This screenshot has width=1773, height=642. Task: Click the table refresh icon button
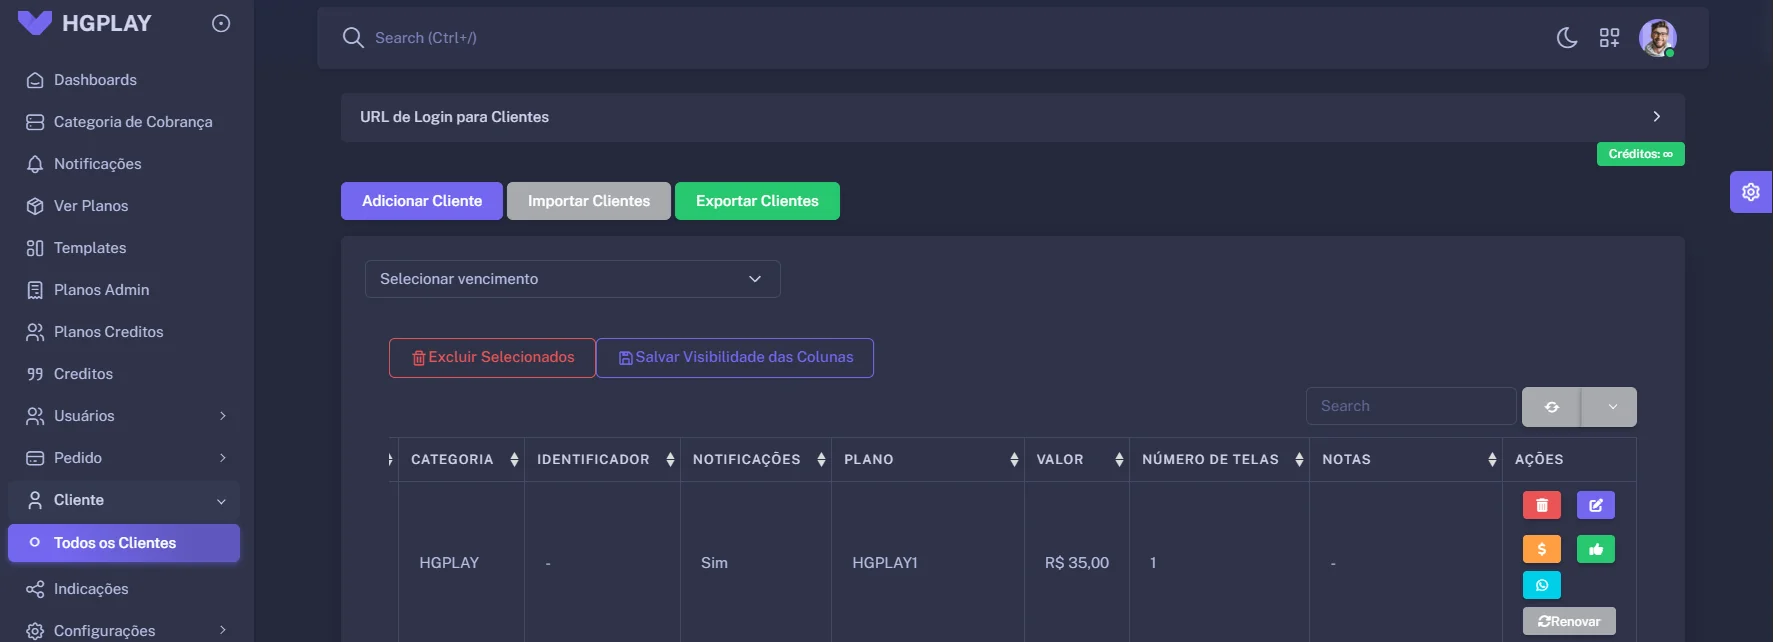1551,407
